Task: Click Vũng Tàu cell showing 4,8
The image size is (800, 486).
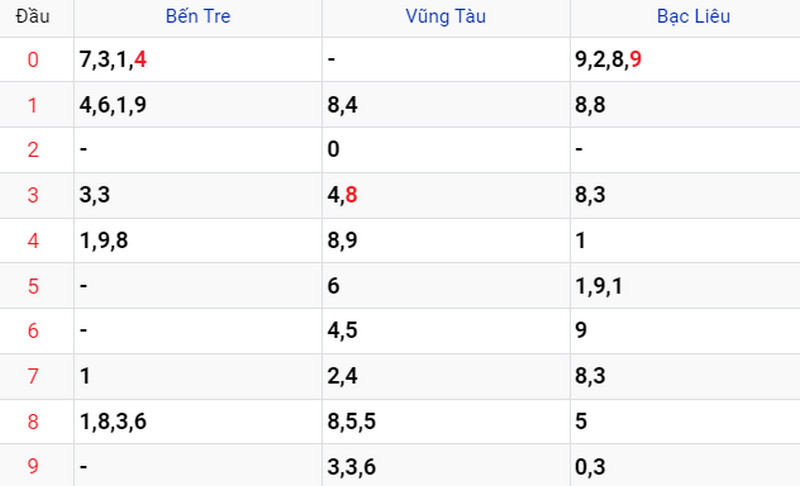Action: [446, 195]
